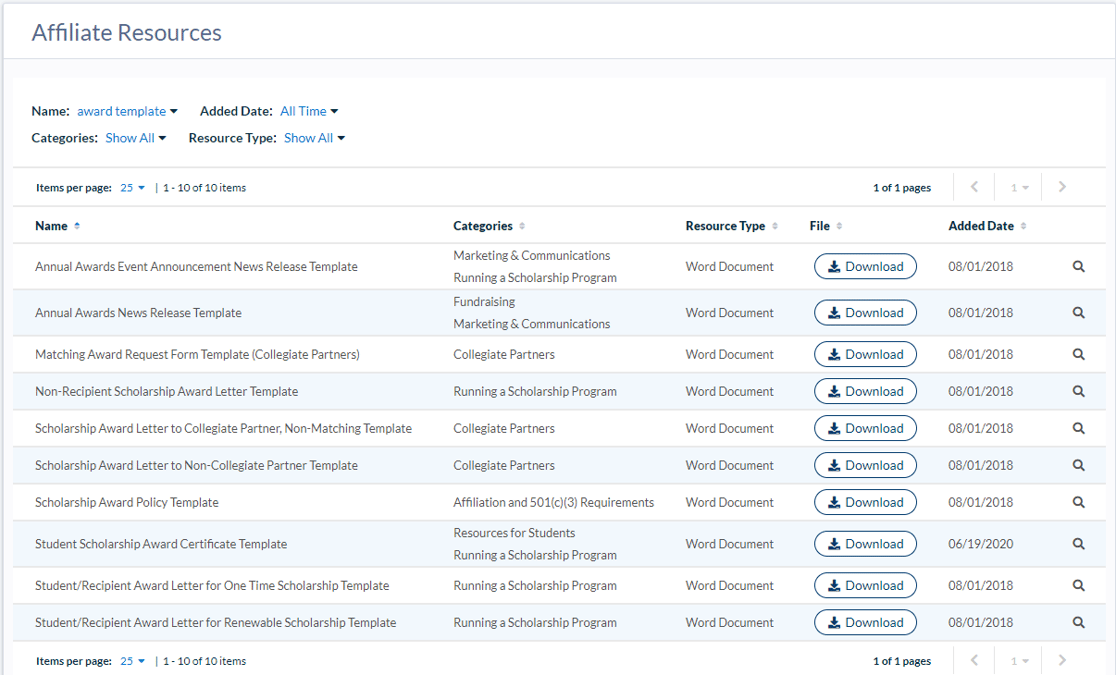This screenshot has width=1116, height=675.
Task: Change bottom Items per page value 25
Action: [x=132, y=661]
